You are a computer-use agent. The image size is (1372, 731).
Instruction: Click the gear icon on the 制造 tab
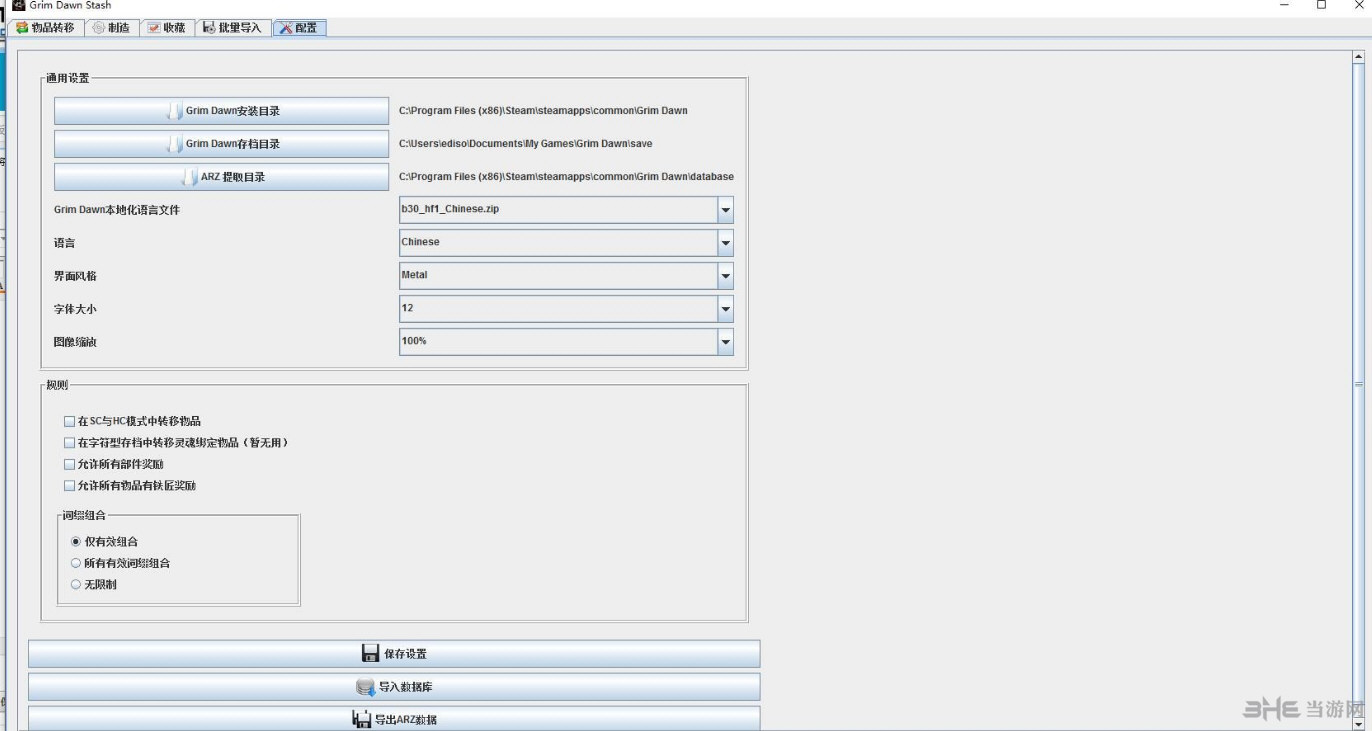click(99, 28)
